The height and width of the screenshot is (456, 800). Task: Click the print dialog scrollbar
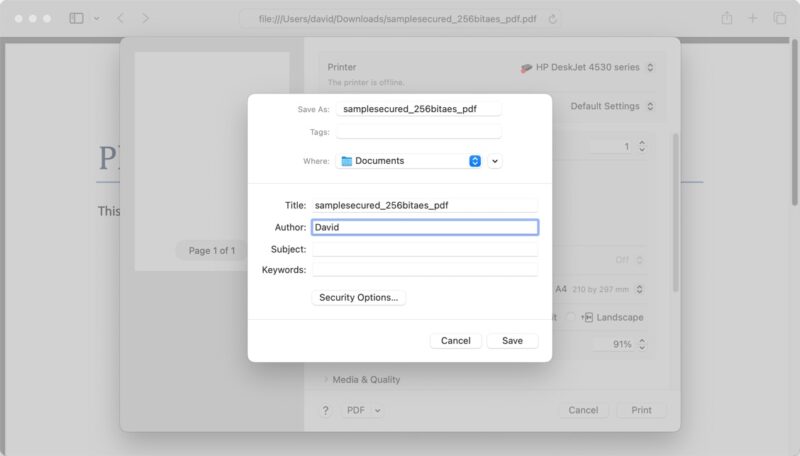(676, 213)
